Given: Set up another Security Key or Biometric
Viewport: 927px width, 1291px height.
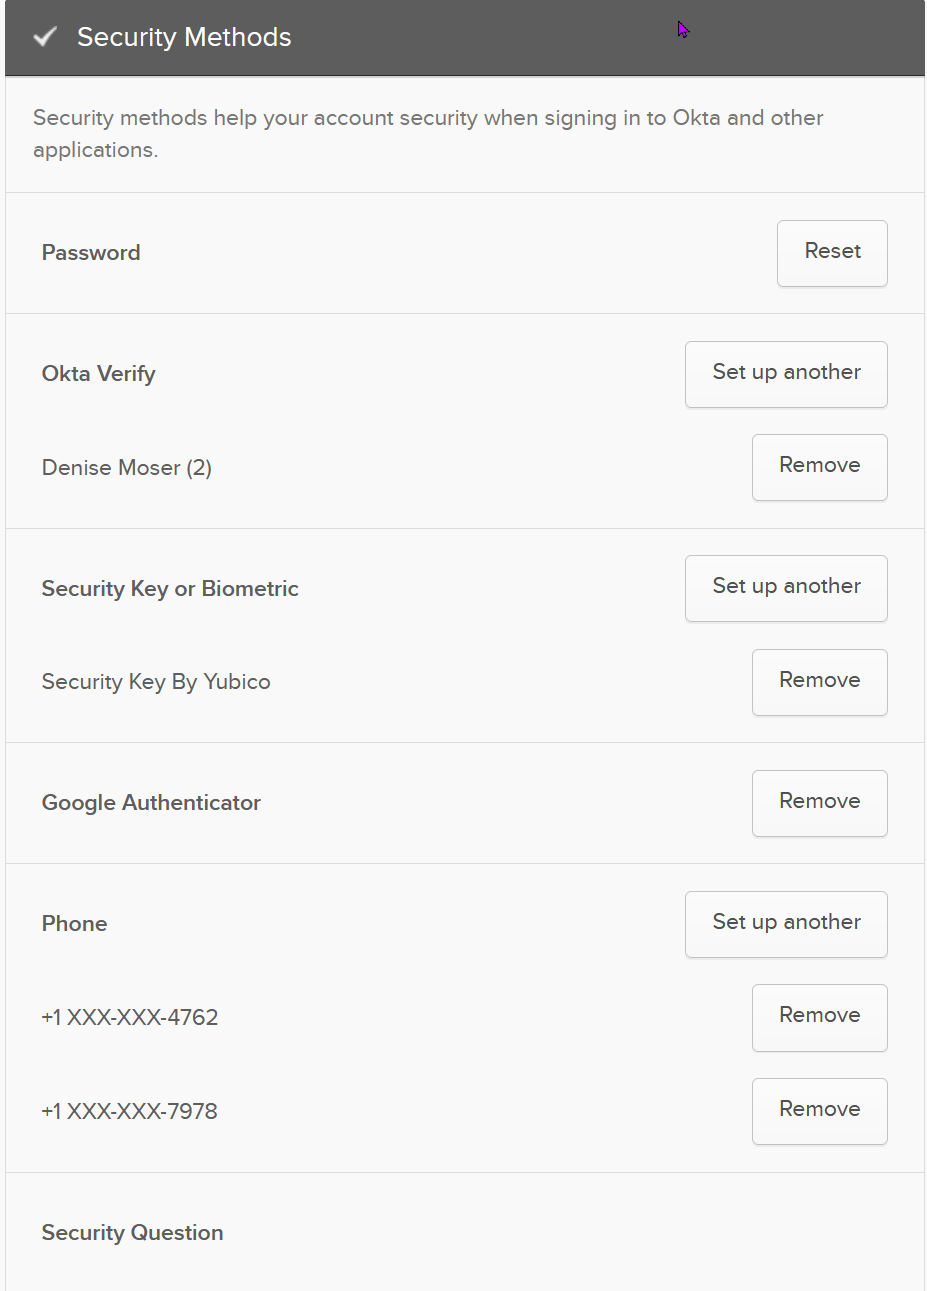Looking at the screenshot, I should (x=786, y=588).
